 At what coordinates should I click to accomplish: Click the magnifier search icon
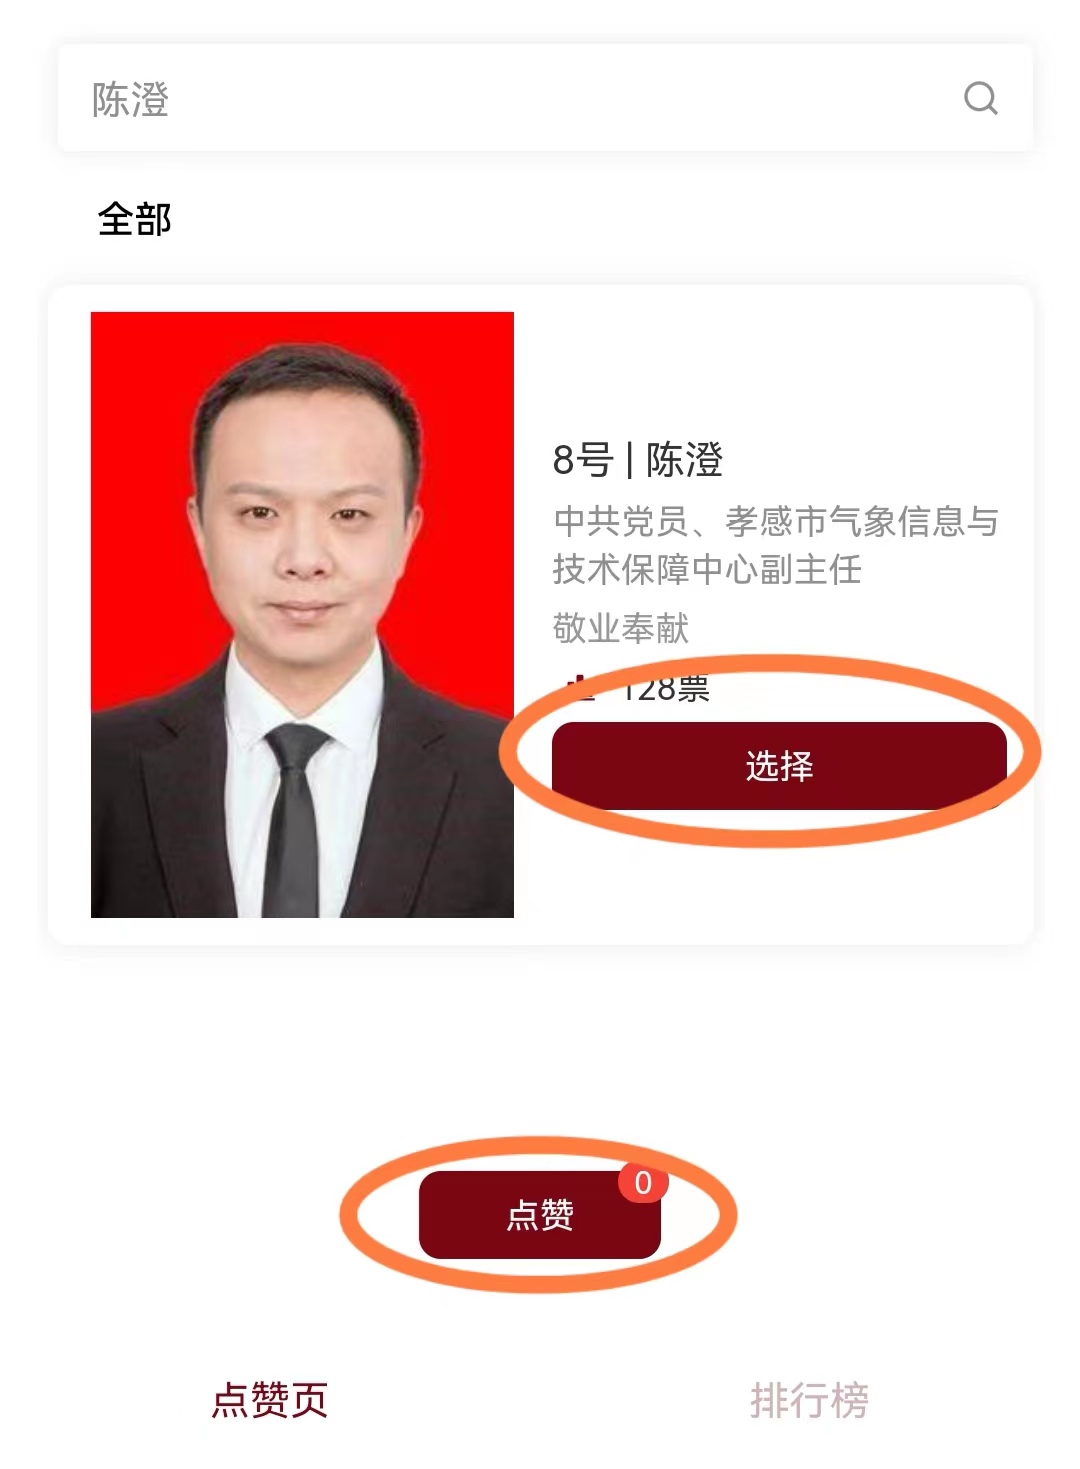981,98
